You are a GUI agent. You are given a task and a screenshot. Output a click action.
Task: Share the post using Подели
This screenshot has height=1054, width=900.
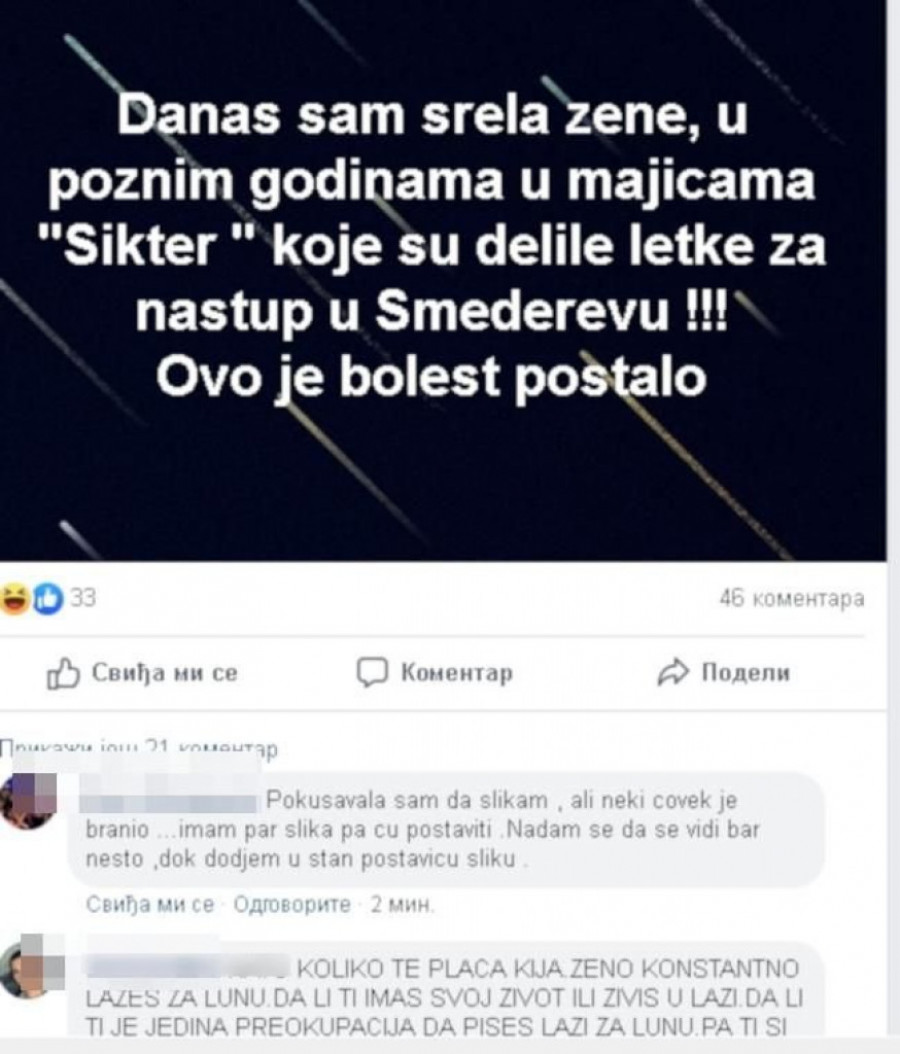(x=723, y=672)
